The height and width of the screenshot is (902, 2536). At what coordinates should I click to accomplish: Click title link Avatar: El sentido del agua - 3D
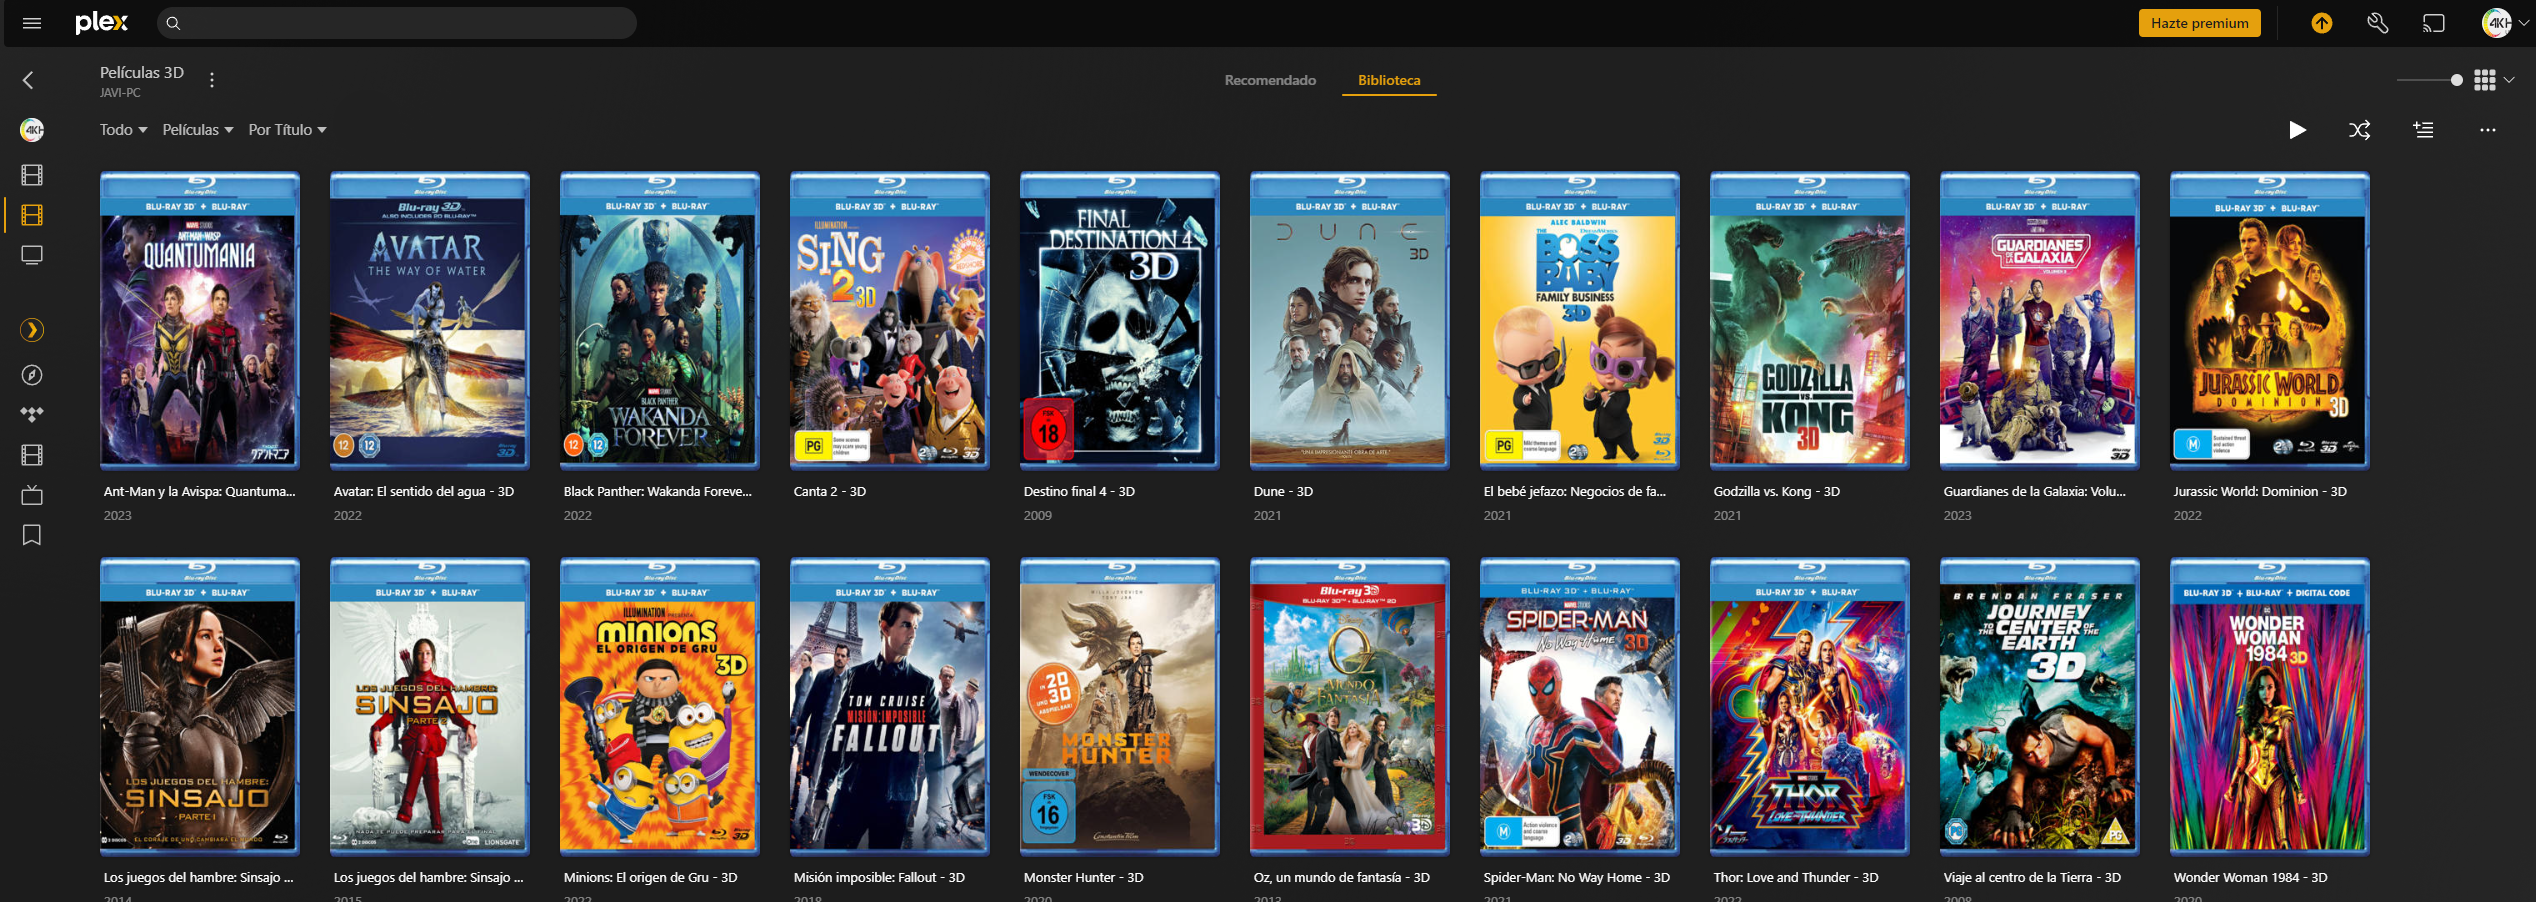tap(424, 492)
